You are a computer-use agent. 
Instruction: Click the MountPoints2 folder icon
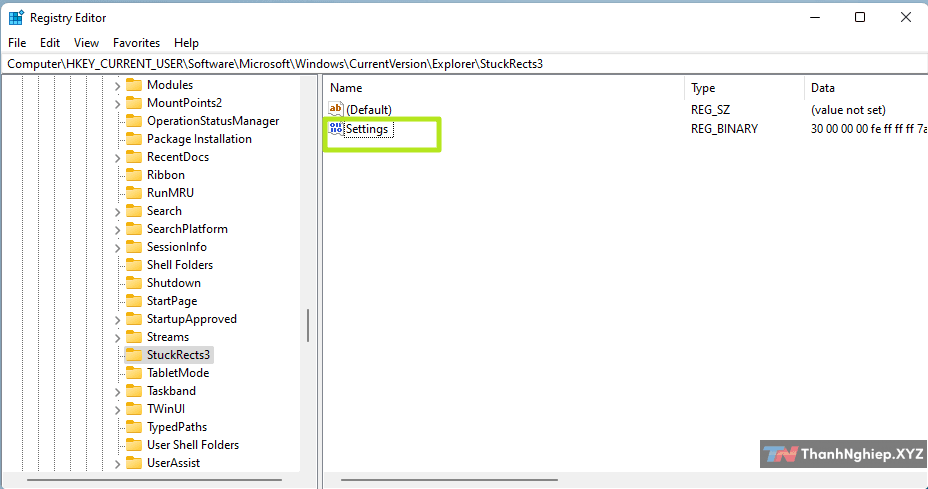click(x=134, y=102)
